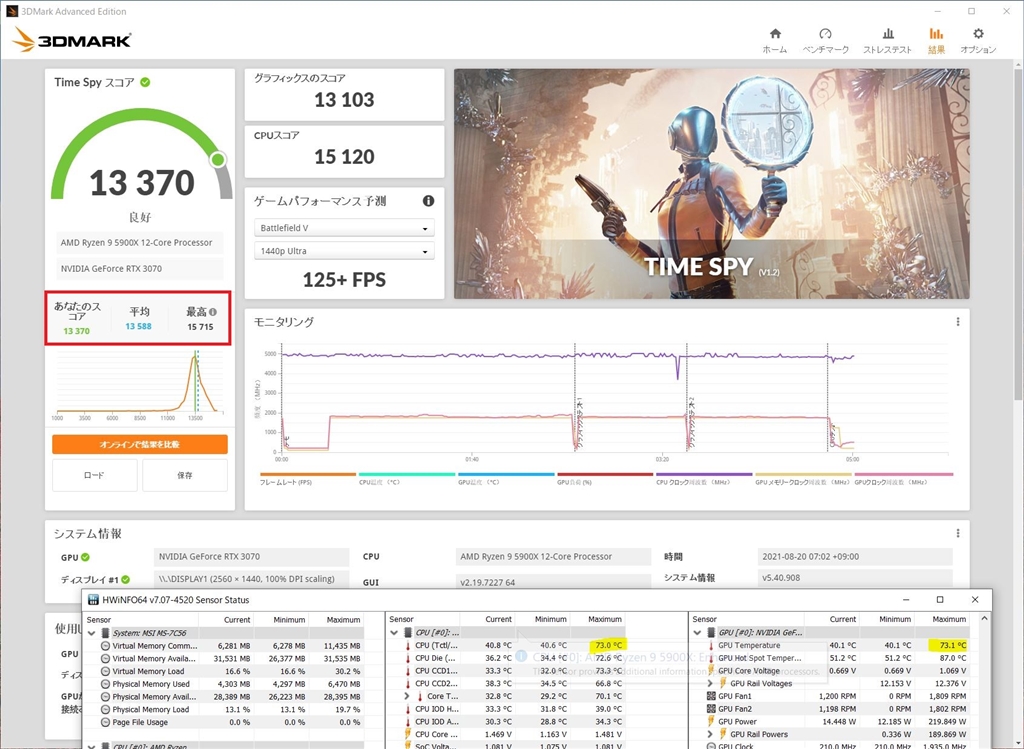The width and height of the screenshot is (1024, 749).
Task: Expand the GPU Rail Voltages row
Action: pos(710,683)
